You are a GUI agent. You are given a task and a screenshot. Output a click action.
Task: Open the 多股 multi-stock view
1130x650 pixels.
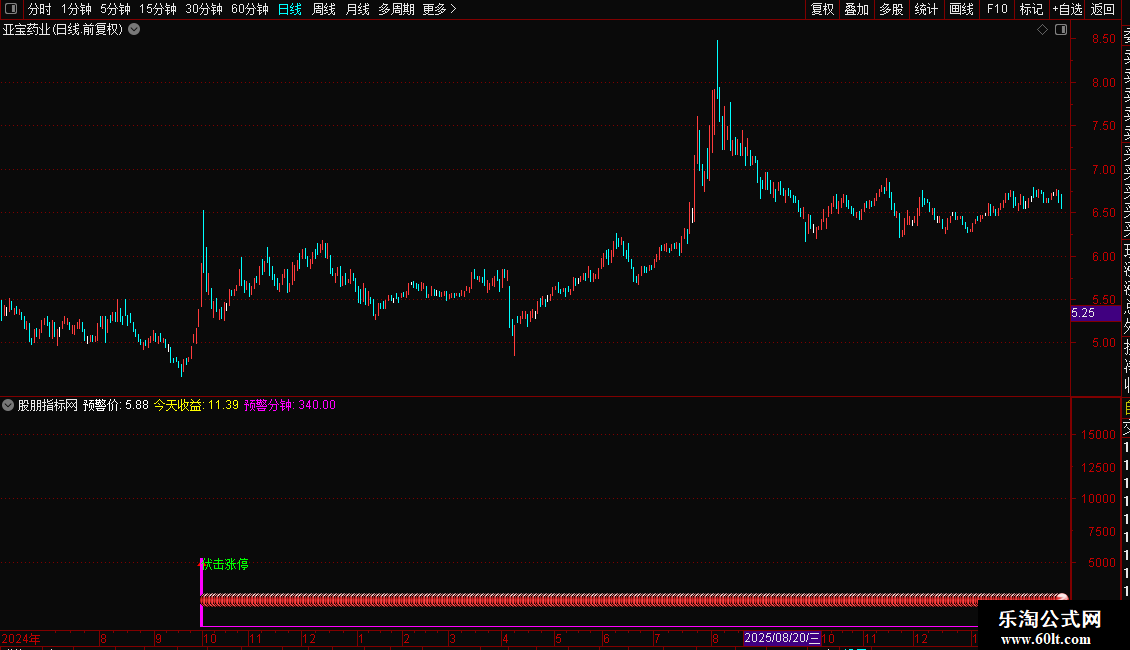pyautogui.click(x=891, y=9)
